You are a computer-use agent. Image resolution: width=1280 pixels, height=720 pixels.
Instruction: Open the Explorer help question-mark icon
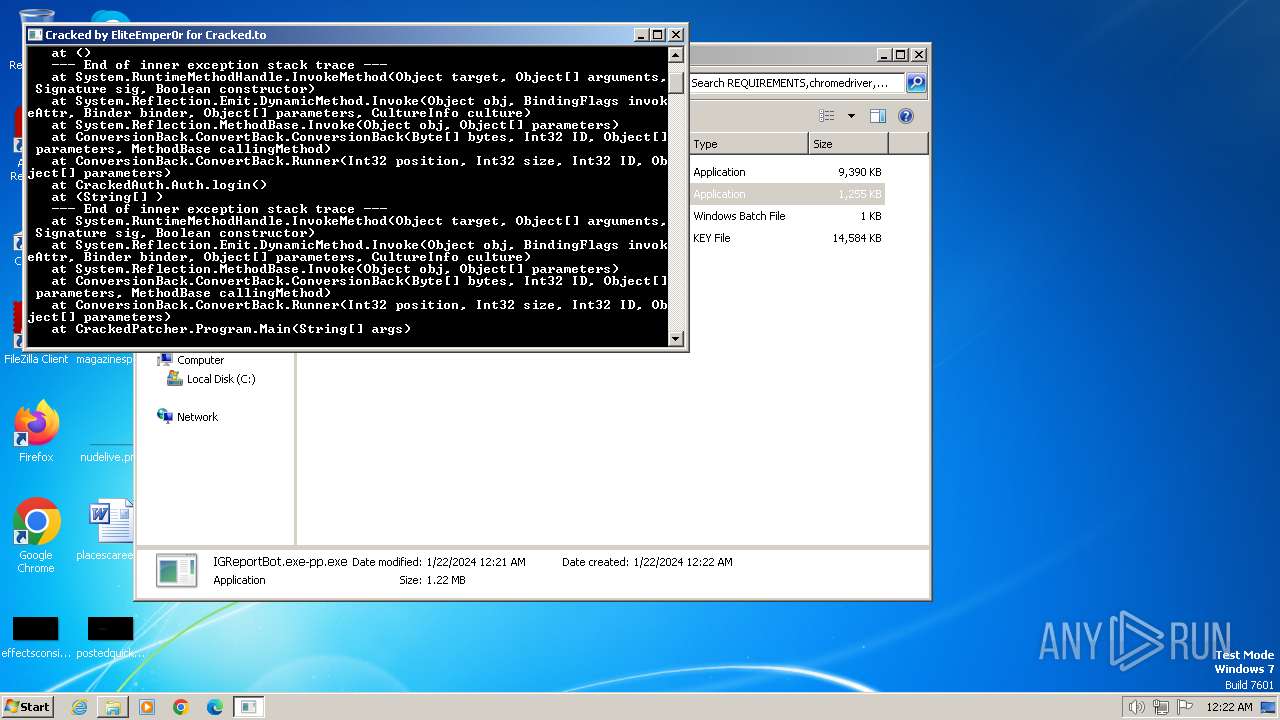pyautogui.click(x=905, y=116)
